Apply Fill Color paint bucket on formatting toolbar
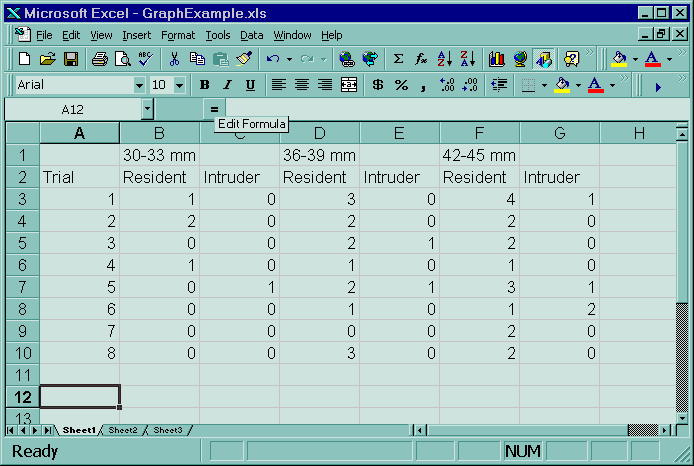This screenshot has width=694, height=466. (562, 85)
